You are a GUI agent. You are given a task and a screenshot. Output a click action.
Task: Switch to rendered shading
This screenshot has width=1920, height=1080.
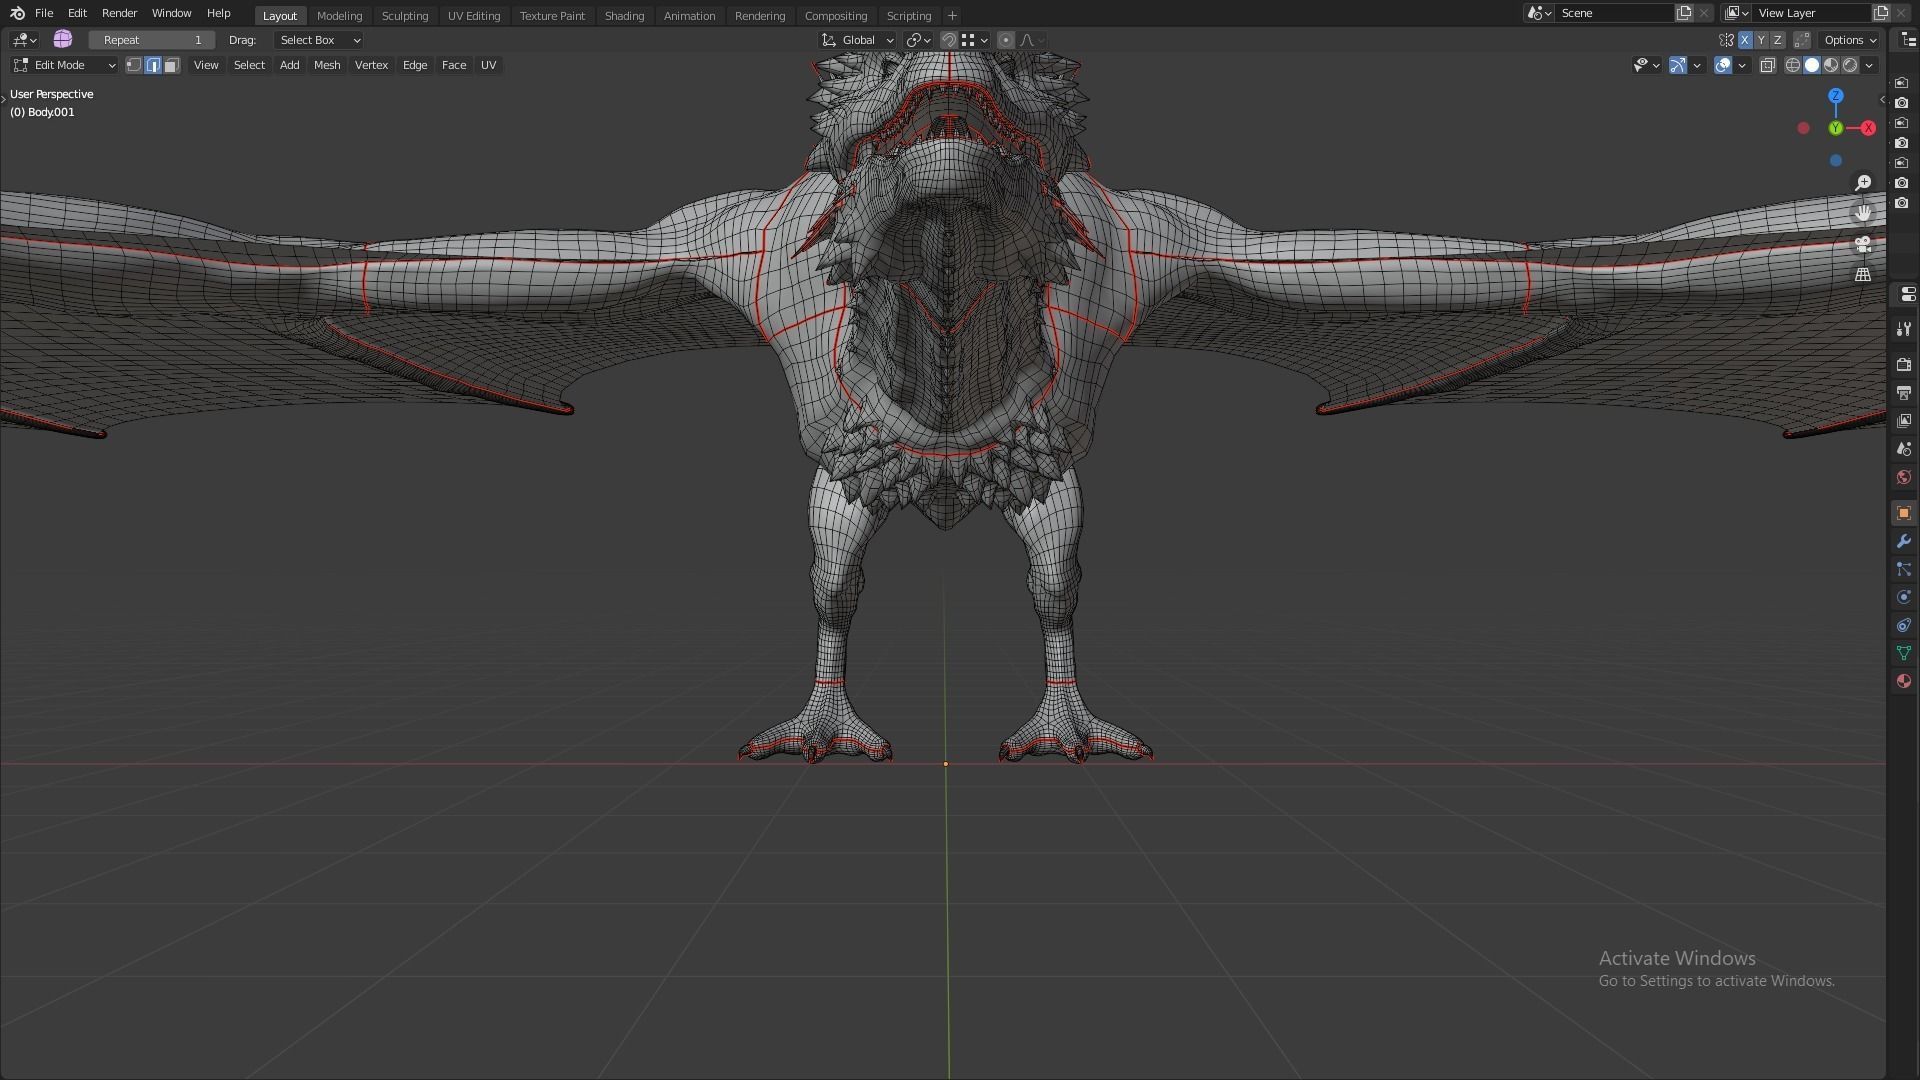point(1850,65)
